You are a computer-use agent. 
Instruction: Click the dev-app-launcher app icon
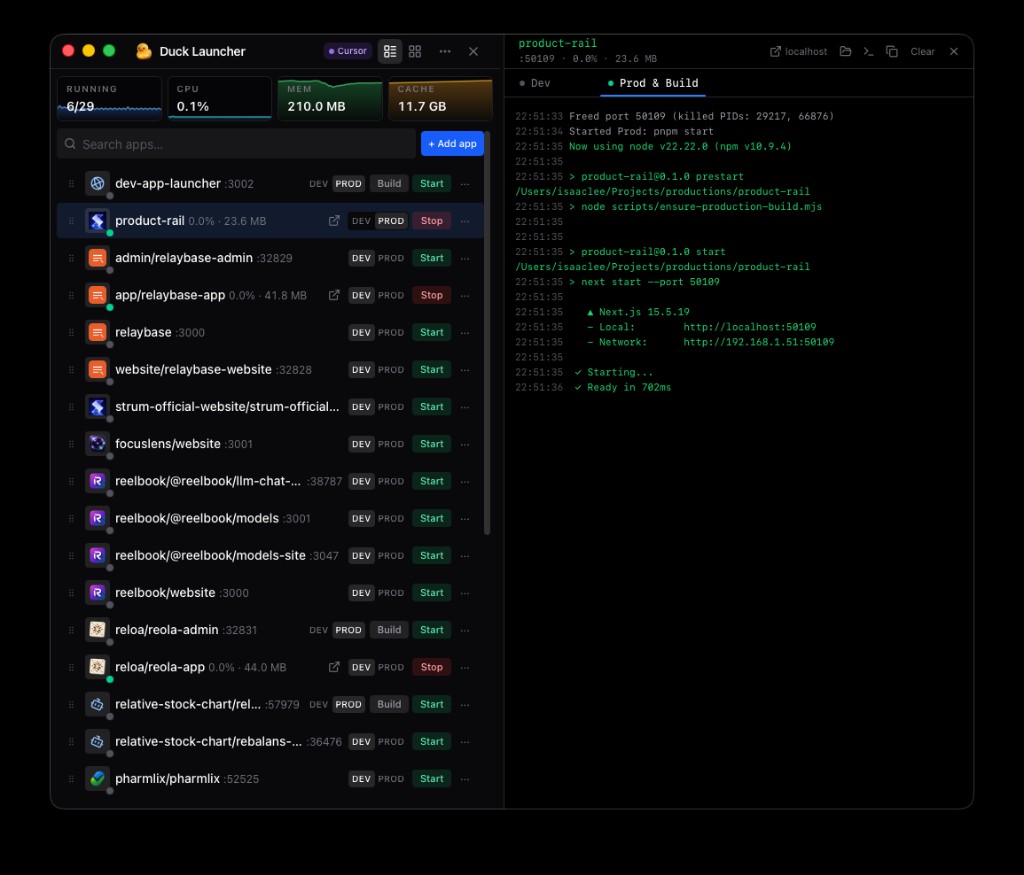97,183
